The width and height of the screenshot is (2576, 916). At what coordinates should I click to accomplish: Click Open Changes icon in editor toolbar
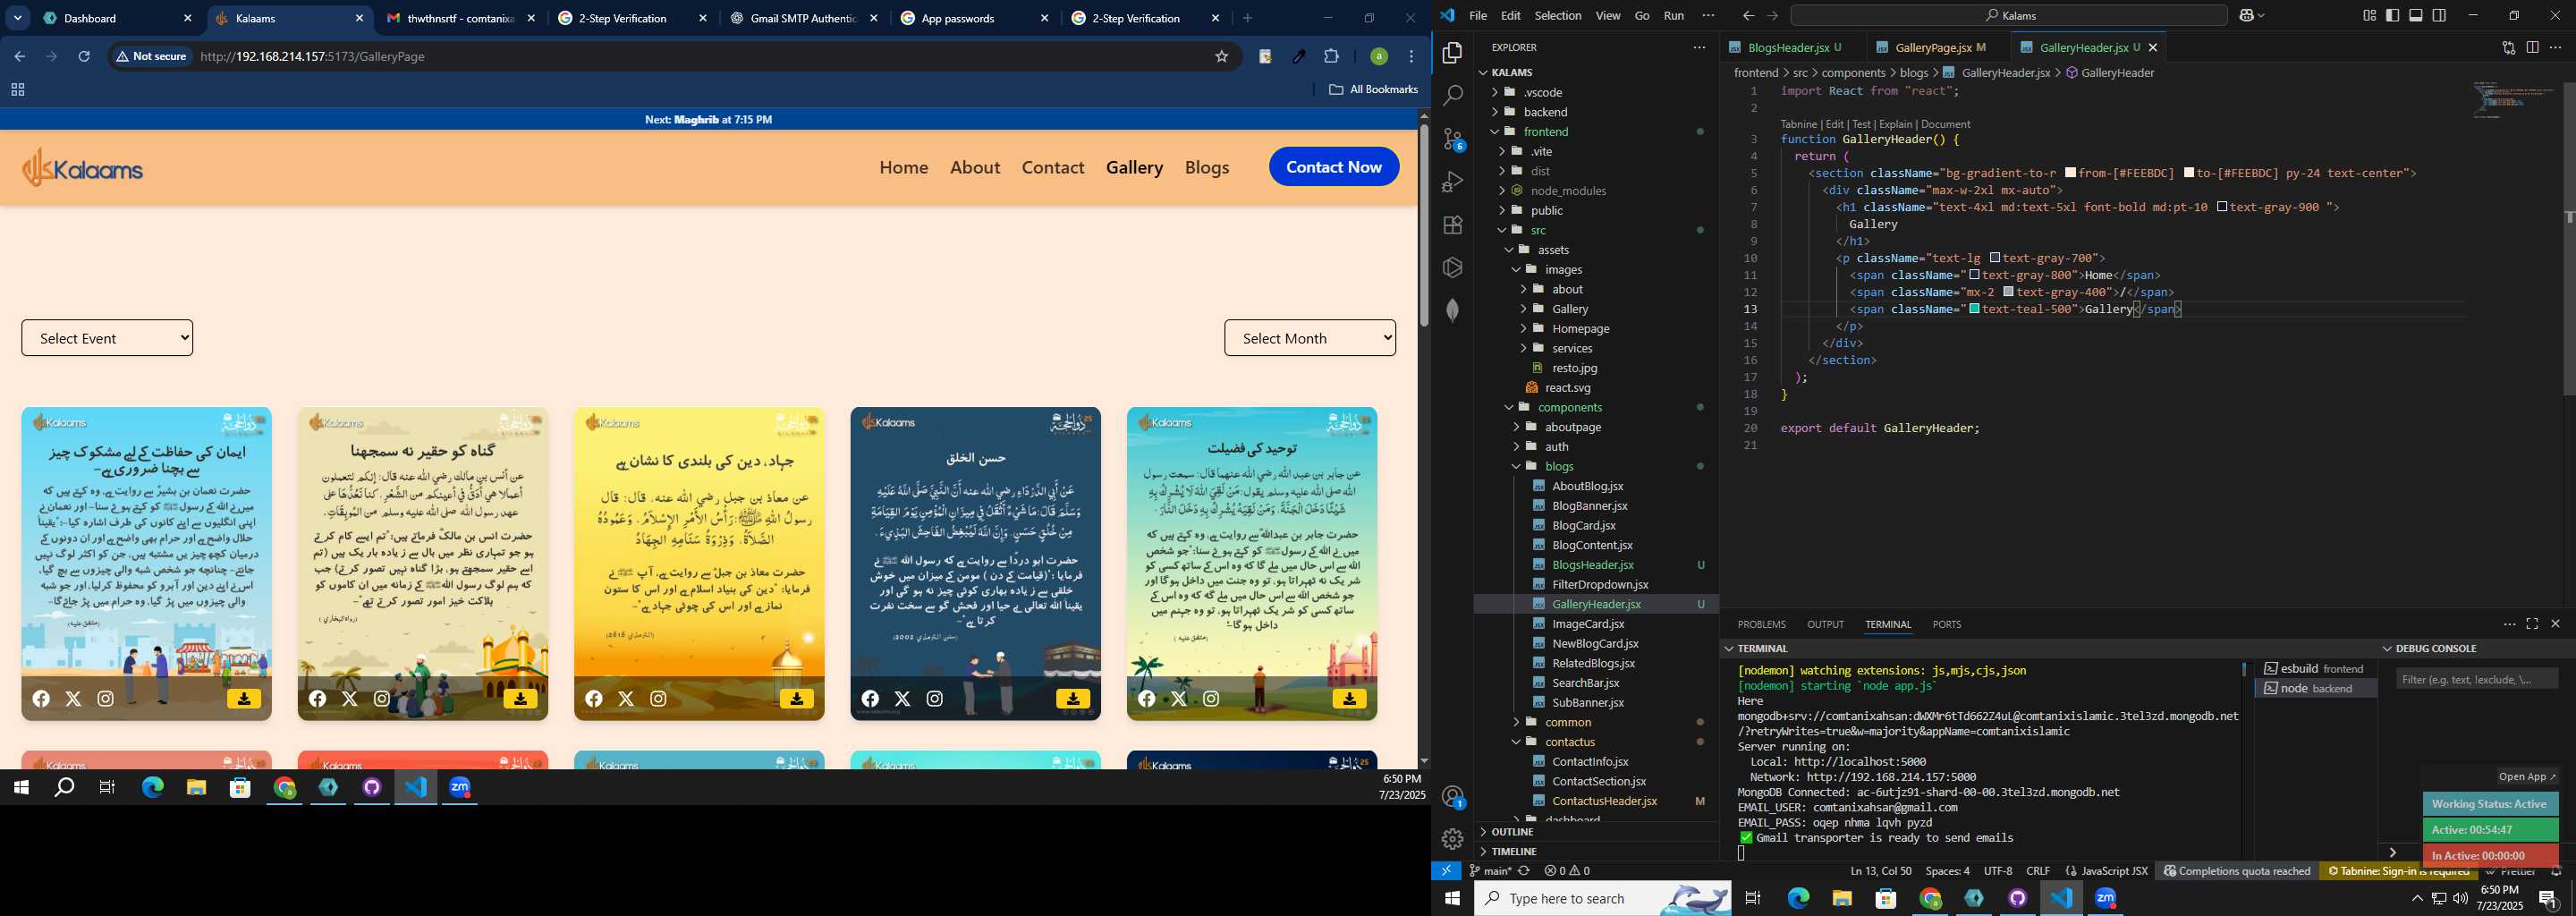[2508, 47]
